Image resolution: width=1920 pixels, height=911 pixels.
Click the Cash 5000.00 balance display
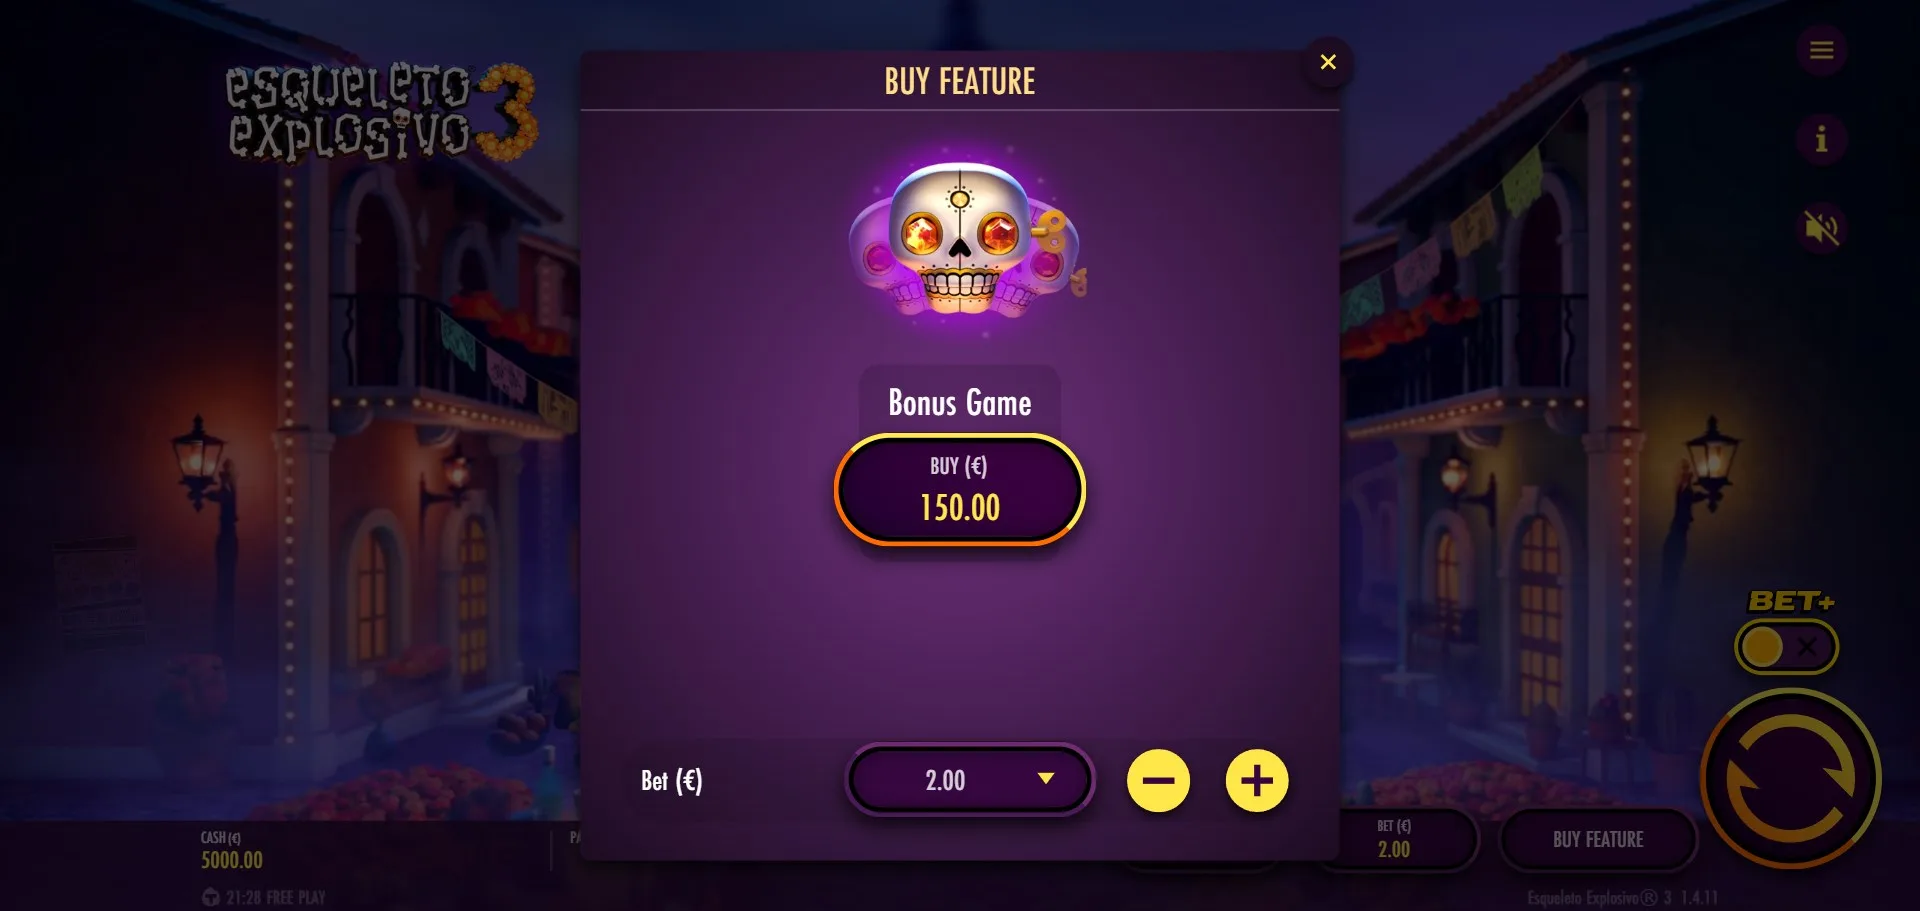[232, 850]
